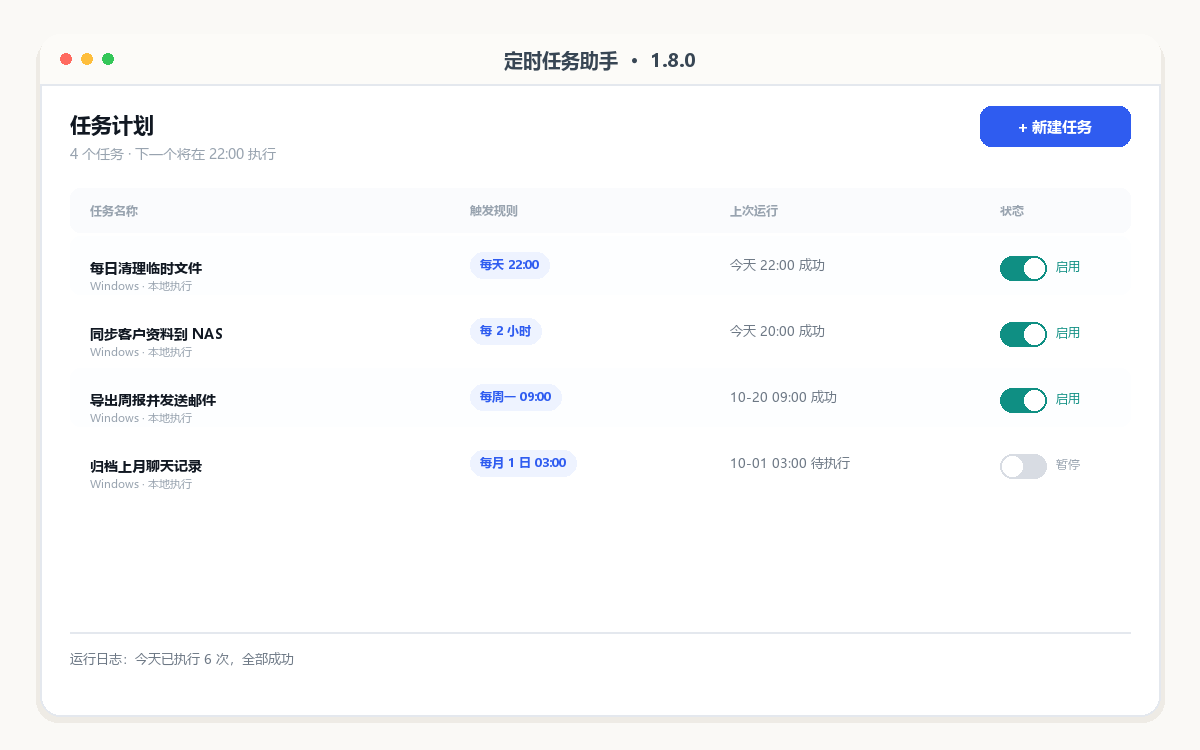Click the 每 2 小时 trigger badge

click(505, 331)
